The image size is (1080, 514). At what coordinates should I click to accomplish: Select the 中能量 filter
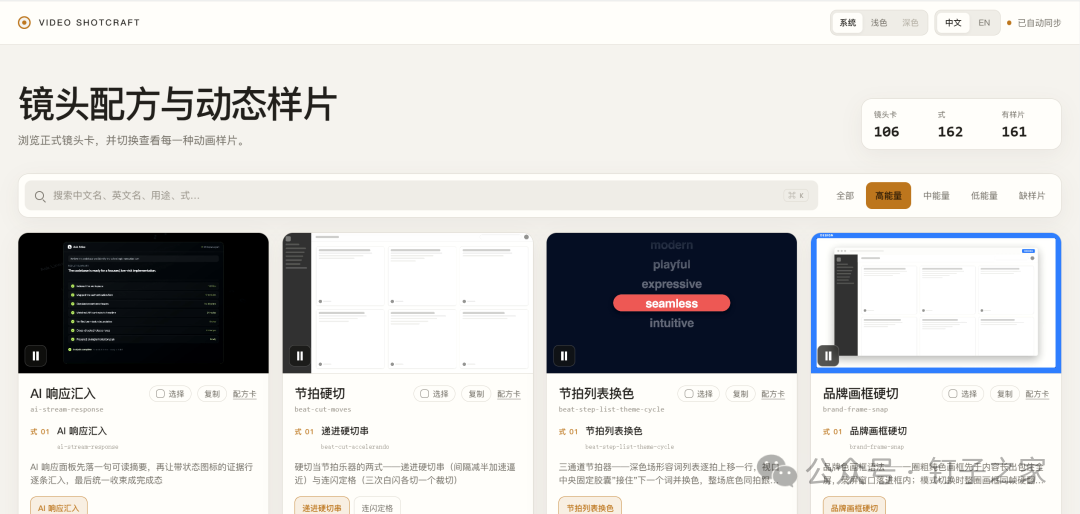936,196
